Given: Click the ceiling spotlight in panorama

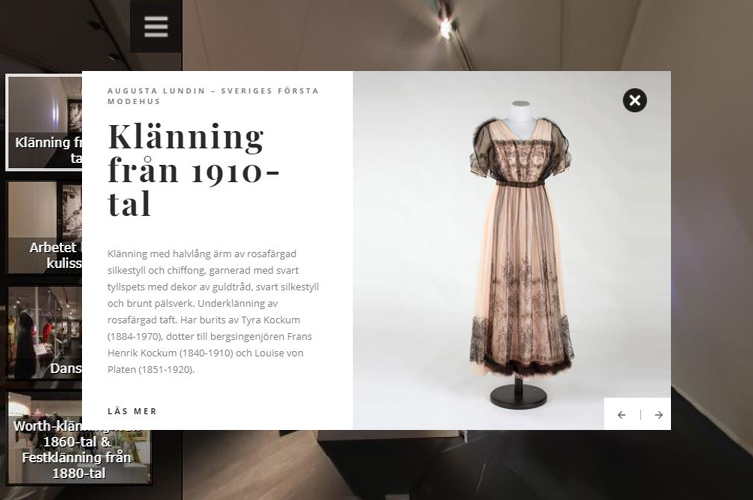Looking at the screenshot, I should (x=445, y=26).
